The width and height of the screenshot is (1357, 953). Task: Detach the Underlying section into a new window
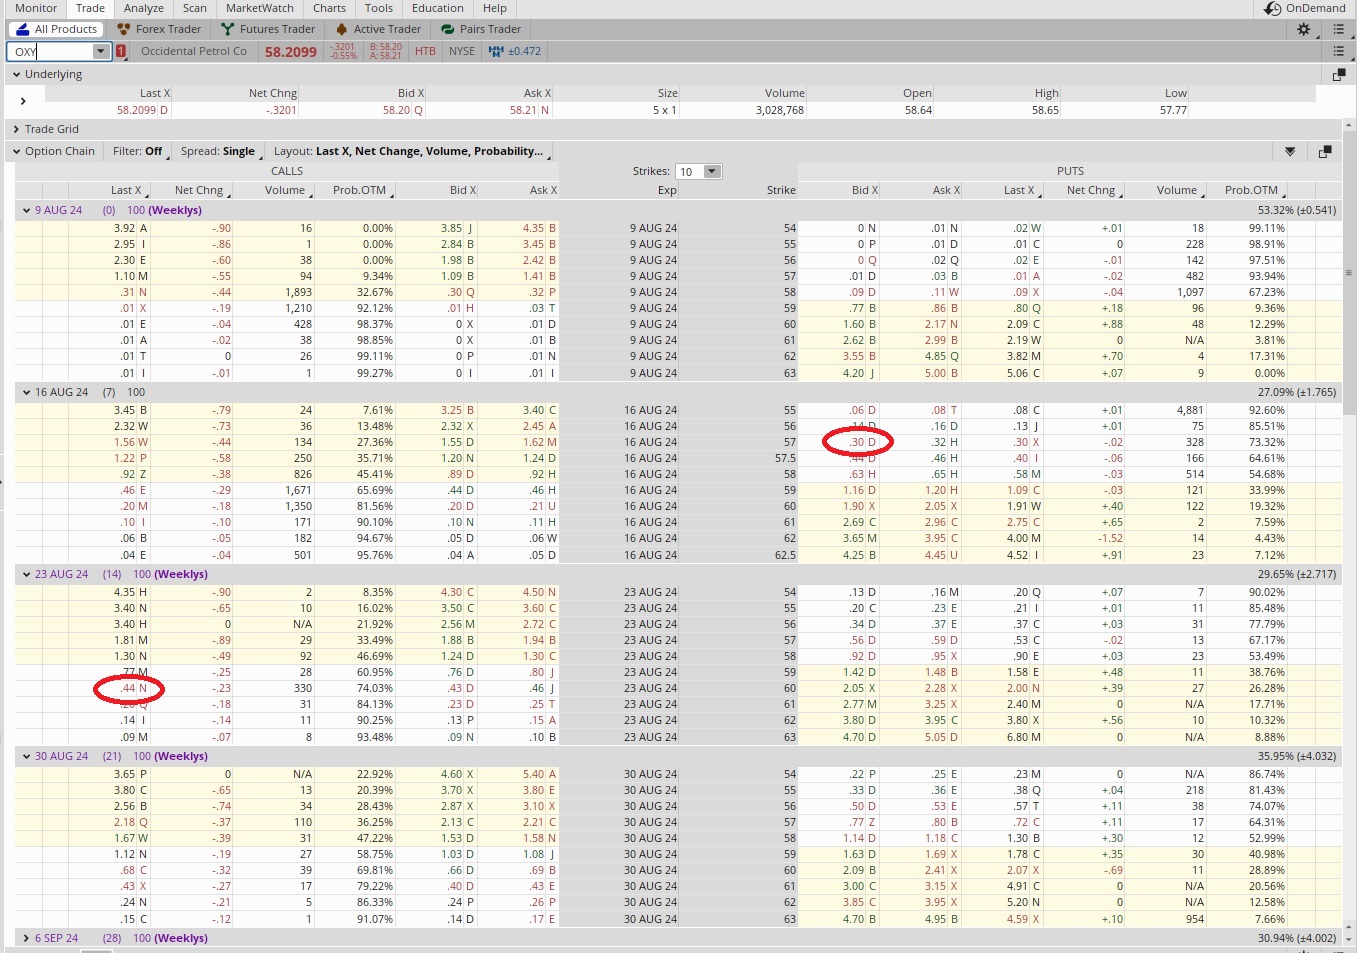pyautogui.click(x=1338, y=74)
